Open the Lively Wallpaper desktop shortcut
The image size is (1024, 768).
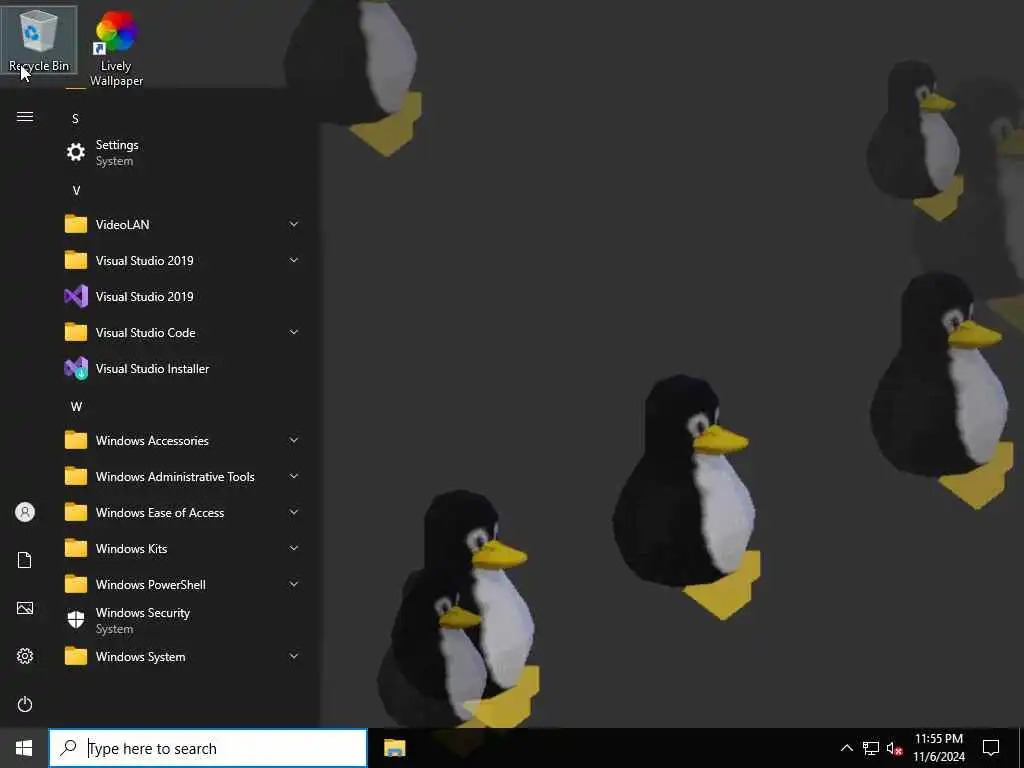point(116,47)
